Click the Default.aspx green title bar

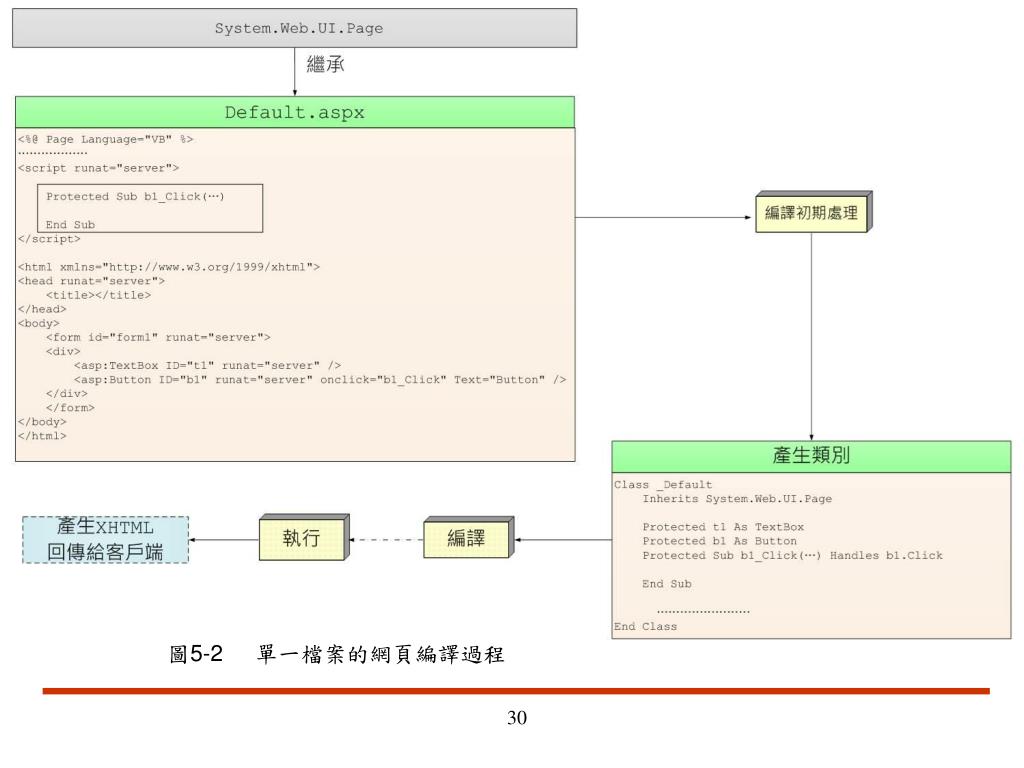pos(295,112)
